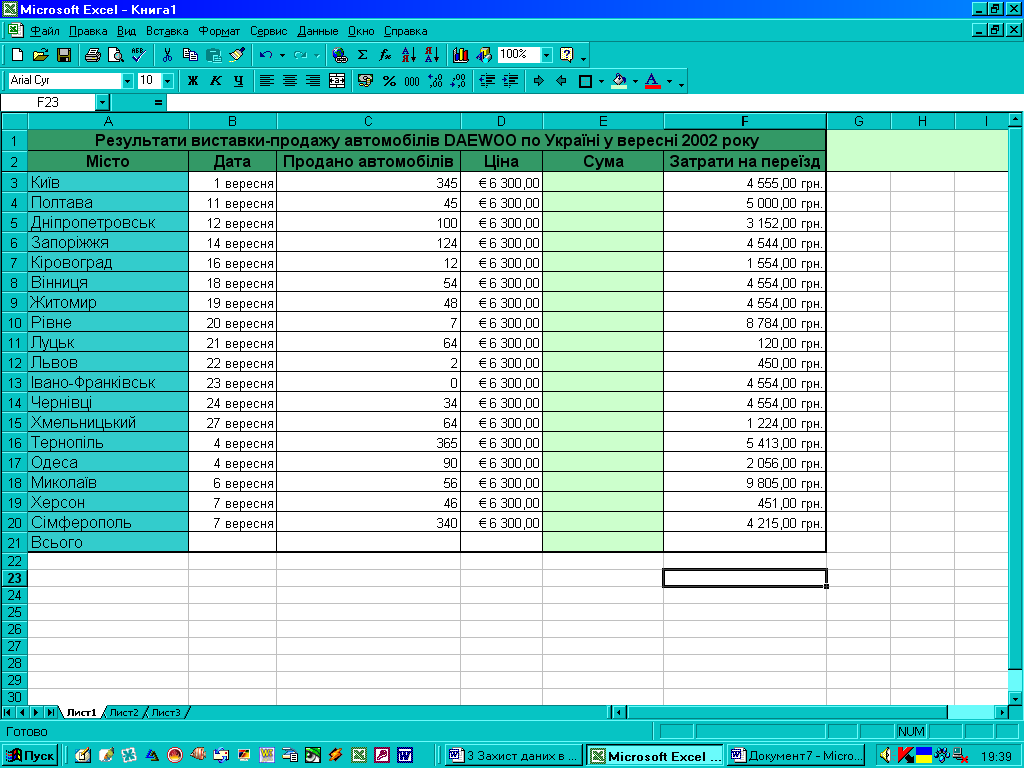The width and height of the screenshot is (1024, 768).
Task: Apply the Fill Color paint bucket
Action: [x=619, y=81]
